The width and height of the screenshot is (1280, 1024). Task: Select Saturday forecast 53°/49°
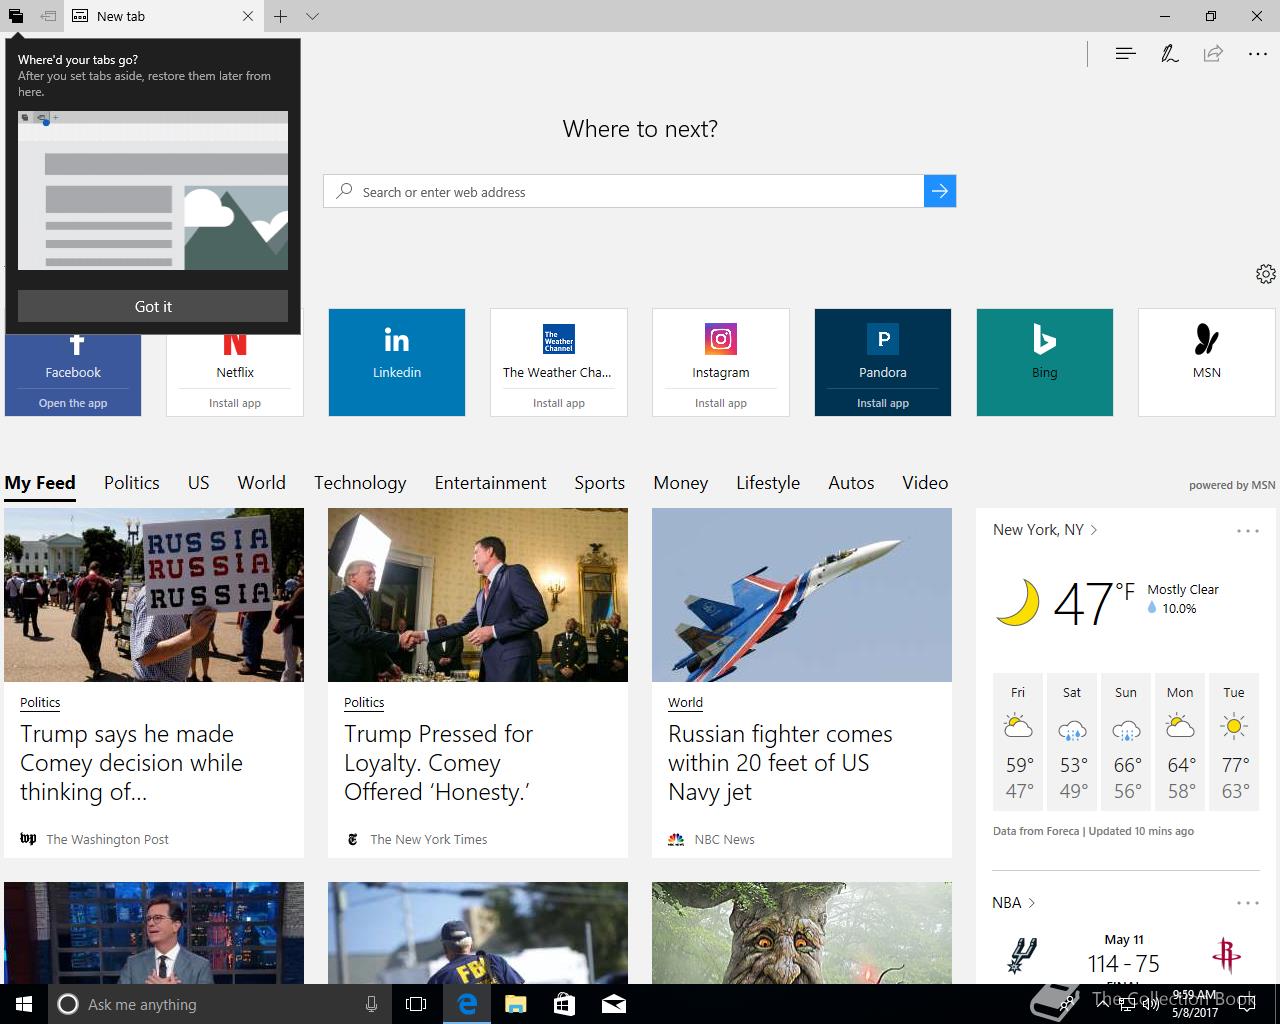coord(1072,742)
